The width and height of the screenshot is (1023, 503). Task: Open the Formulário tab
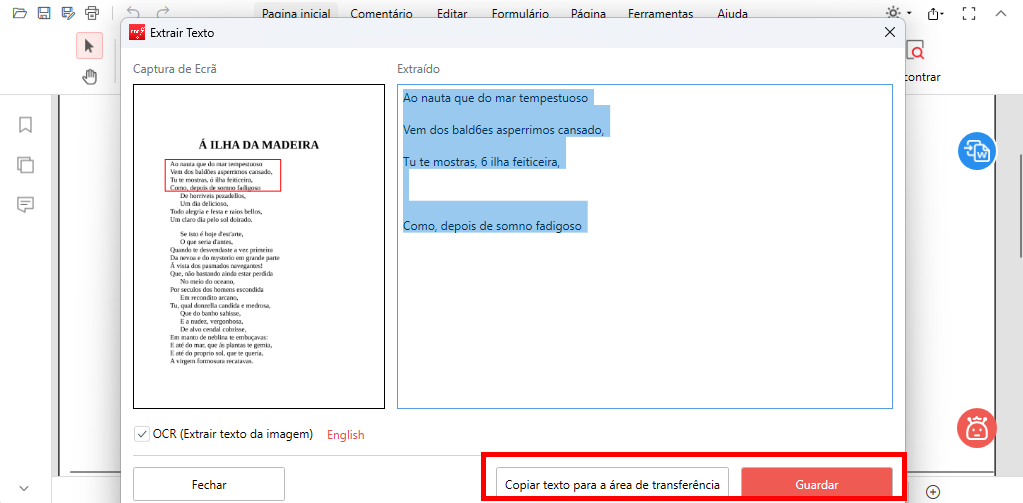(x=520, y=12)
